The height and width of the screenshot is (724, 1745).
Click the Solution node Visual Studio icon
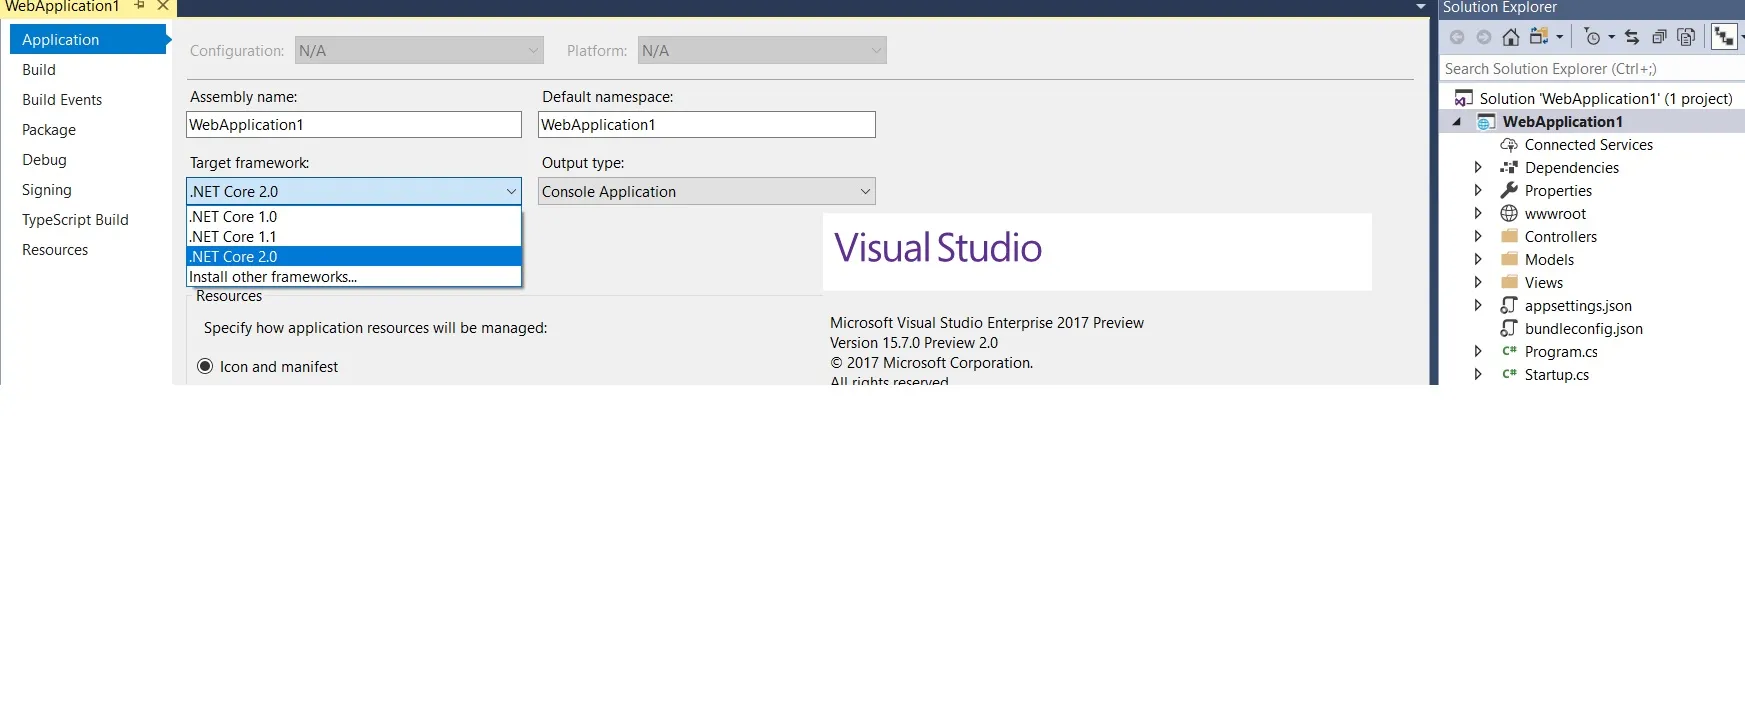pyautogui.click(x=1464, y=98)
